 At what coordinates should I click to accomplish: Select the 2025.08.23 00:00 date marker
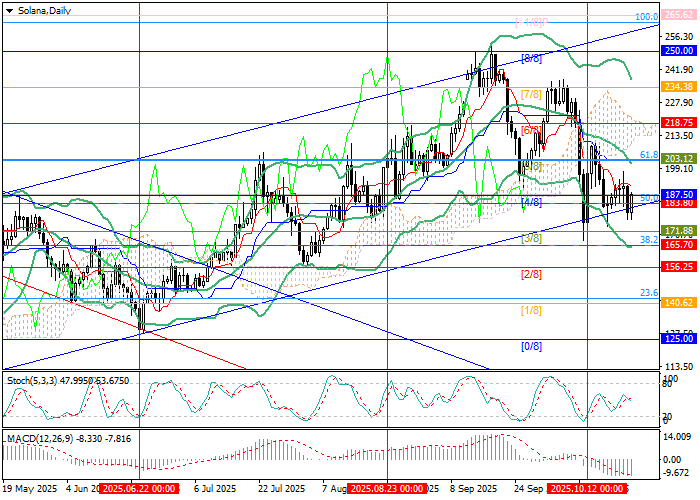click(x=387, y=488)
